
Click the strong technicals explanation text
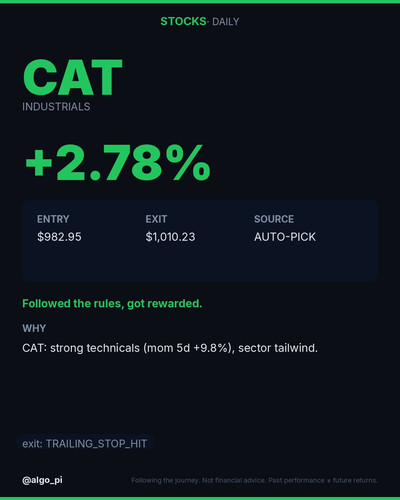(170, 348)
